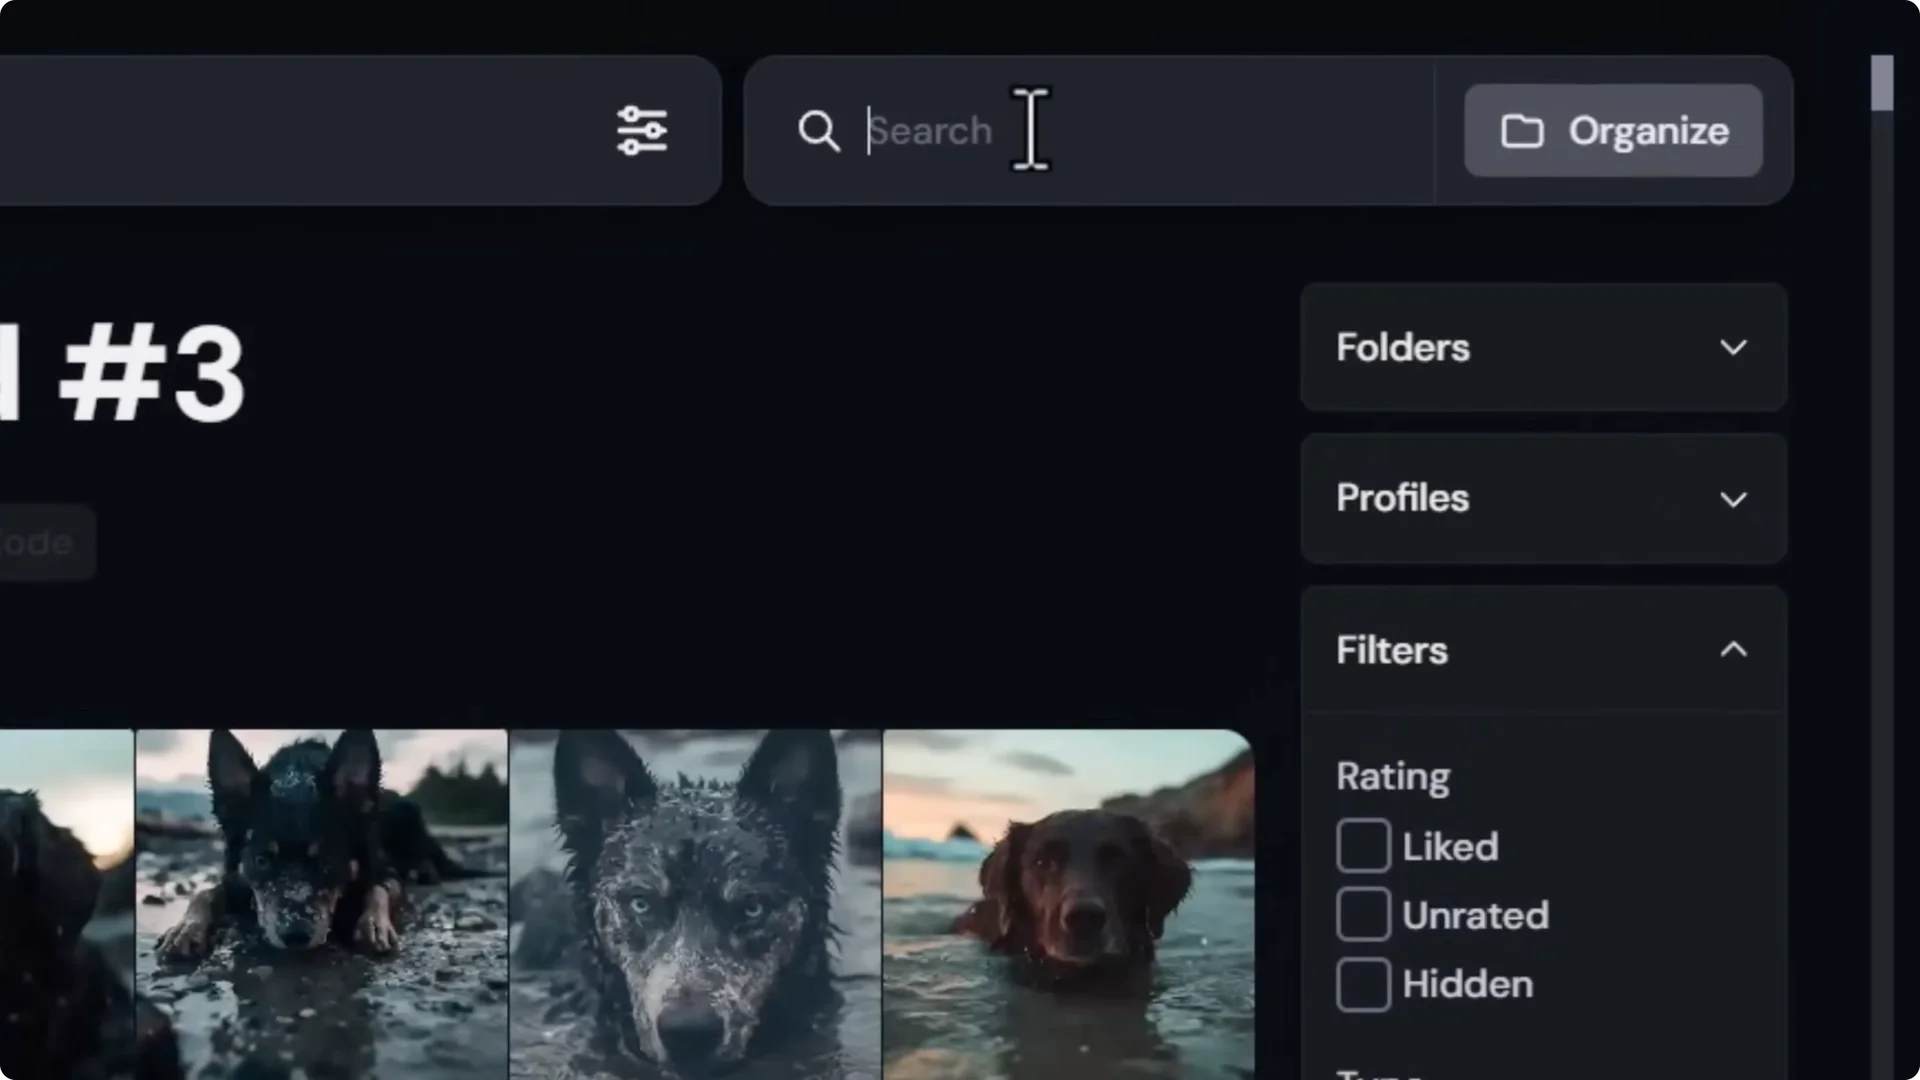The height and width of the screenshot is (1080, 1920).
Task: Expand the Profiles panel chevron
Action: pyautogui.click(x=1733, y=499)
